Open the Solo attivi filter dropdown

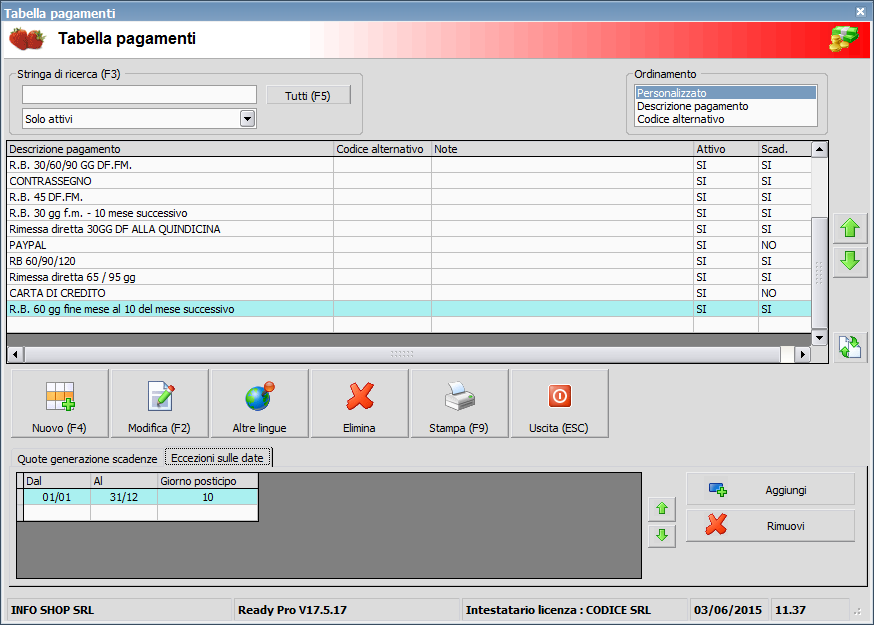(247, 119)
